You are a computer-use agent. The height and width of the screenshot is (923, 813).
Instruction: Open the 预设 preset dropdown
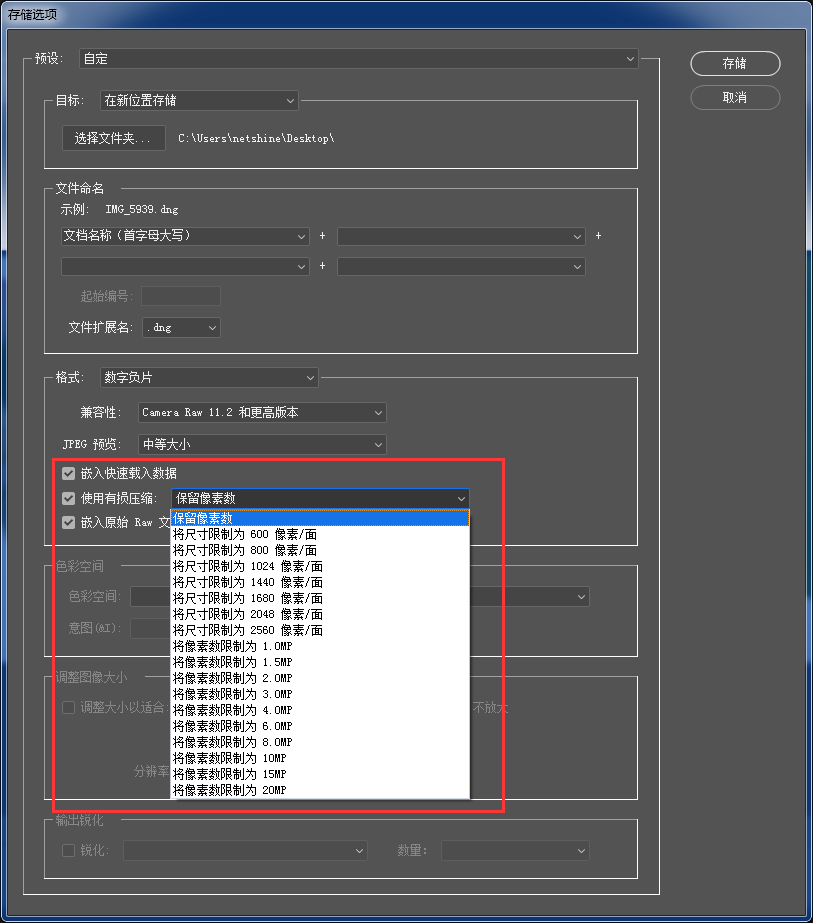coord(359,59)
